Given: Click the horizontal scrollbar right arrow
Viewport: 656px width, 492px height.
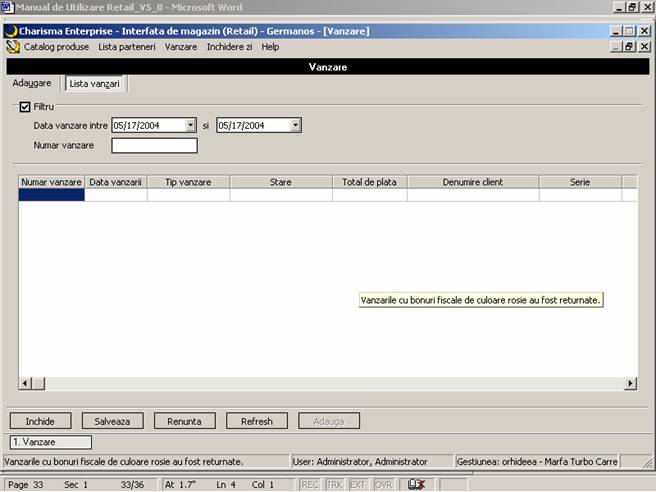Looking at the screenshot, I should (630, 383).
